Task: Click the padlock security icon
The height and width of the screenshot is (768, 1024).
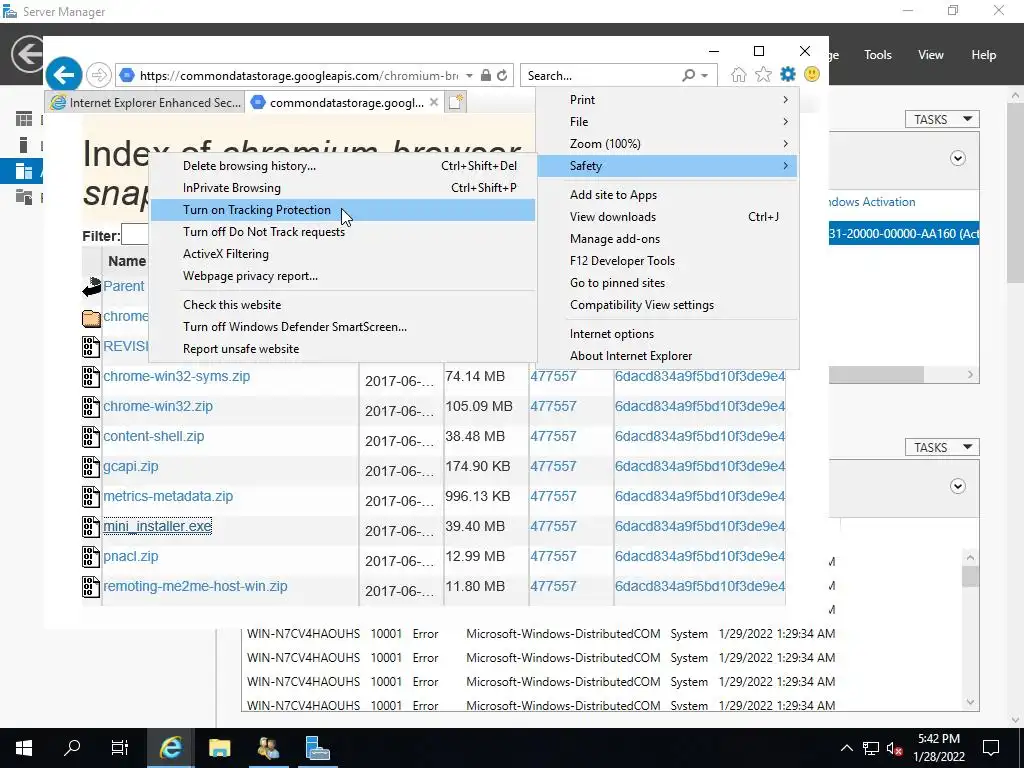Action: tap(485, 76)
